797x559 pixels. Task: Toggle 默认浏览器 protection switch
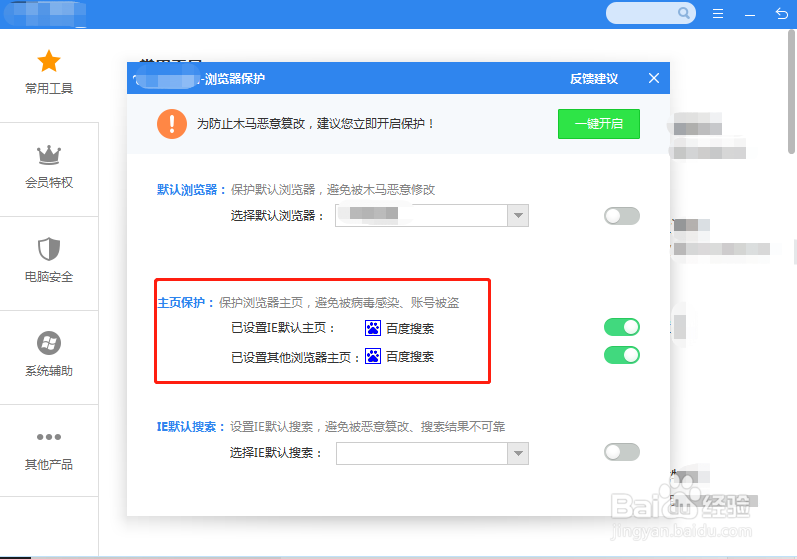[x=622, y=216]
